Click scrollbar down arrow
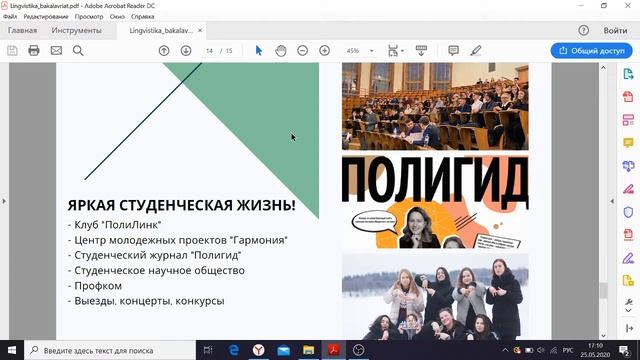 tap(603, 336)
